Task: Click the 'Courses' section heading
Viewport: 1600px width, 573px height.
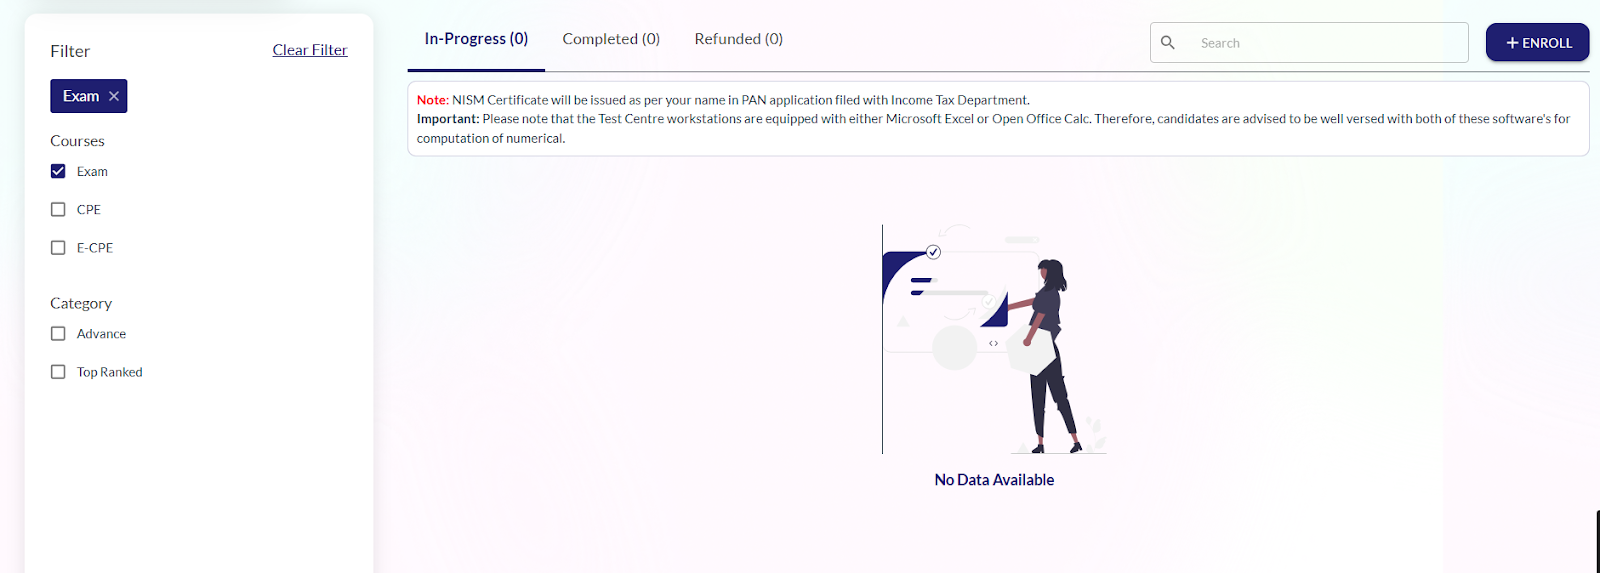Action: [x=77, y=141]
